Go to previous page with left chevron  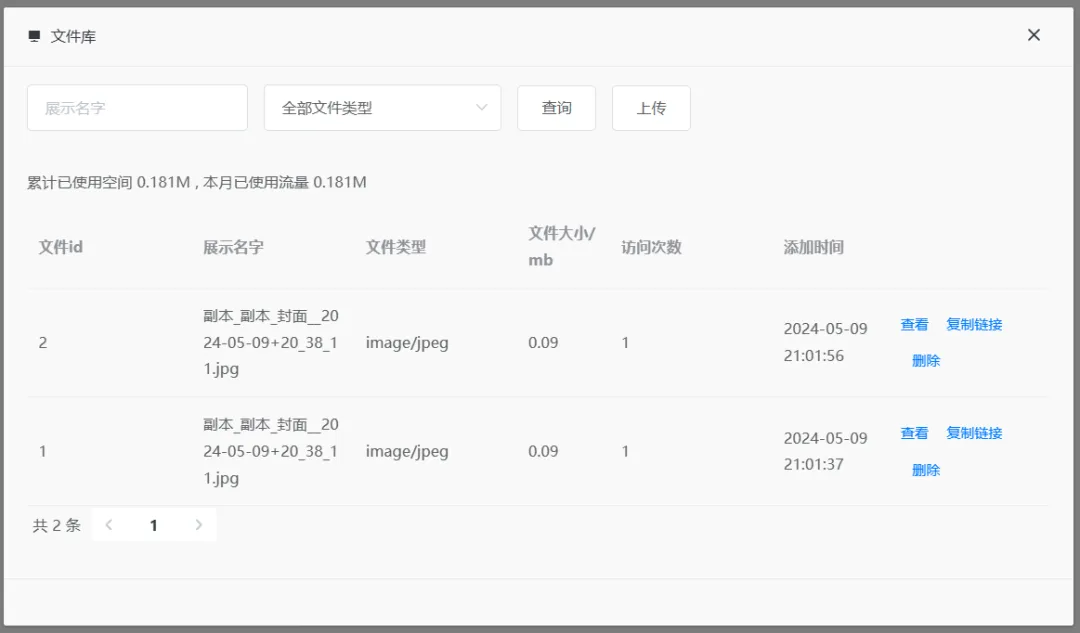tap(109, 525)
